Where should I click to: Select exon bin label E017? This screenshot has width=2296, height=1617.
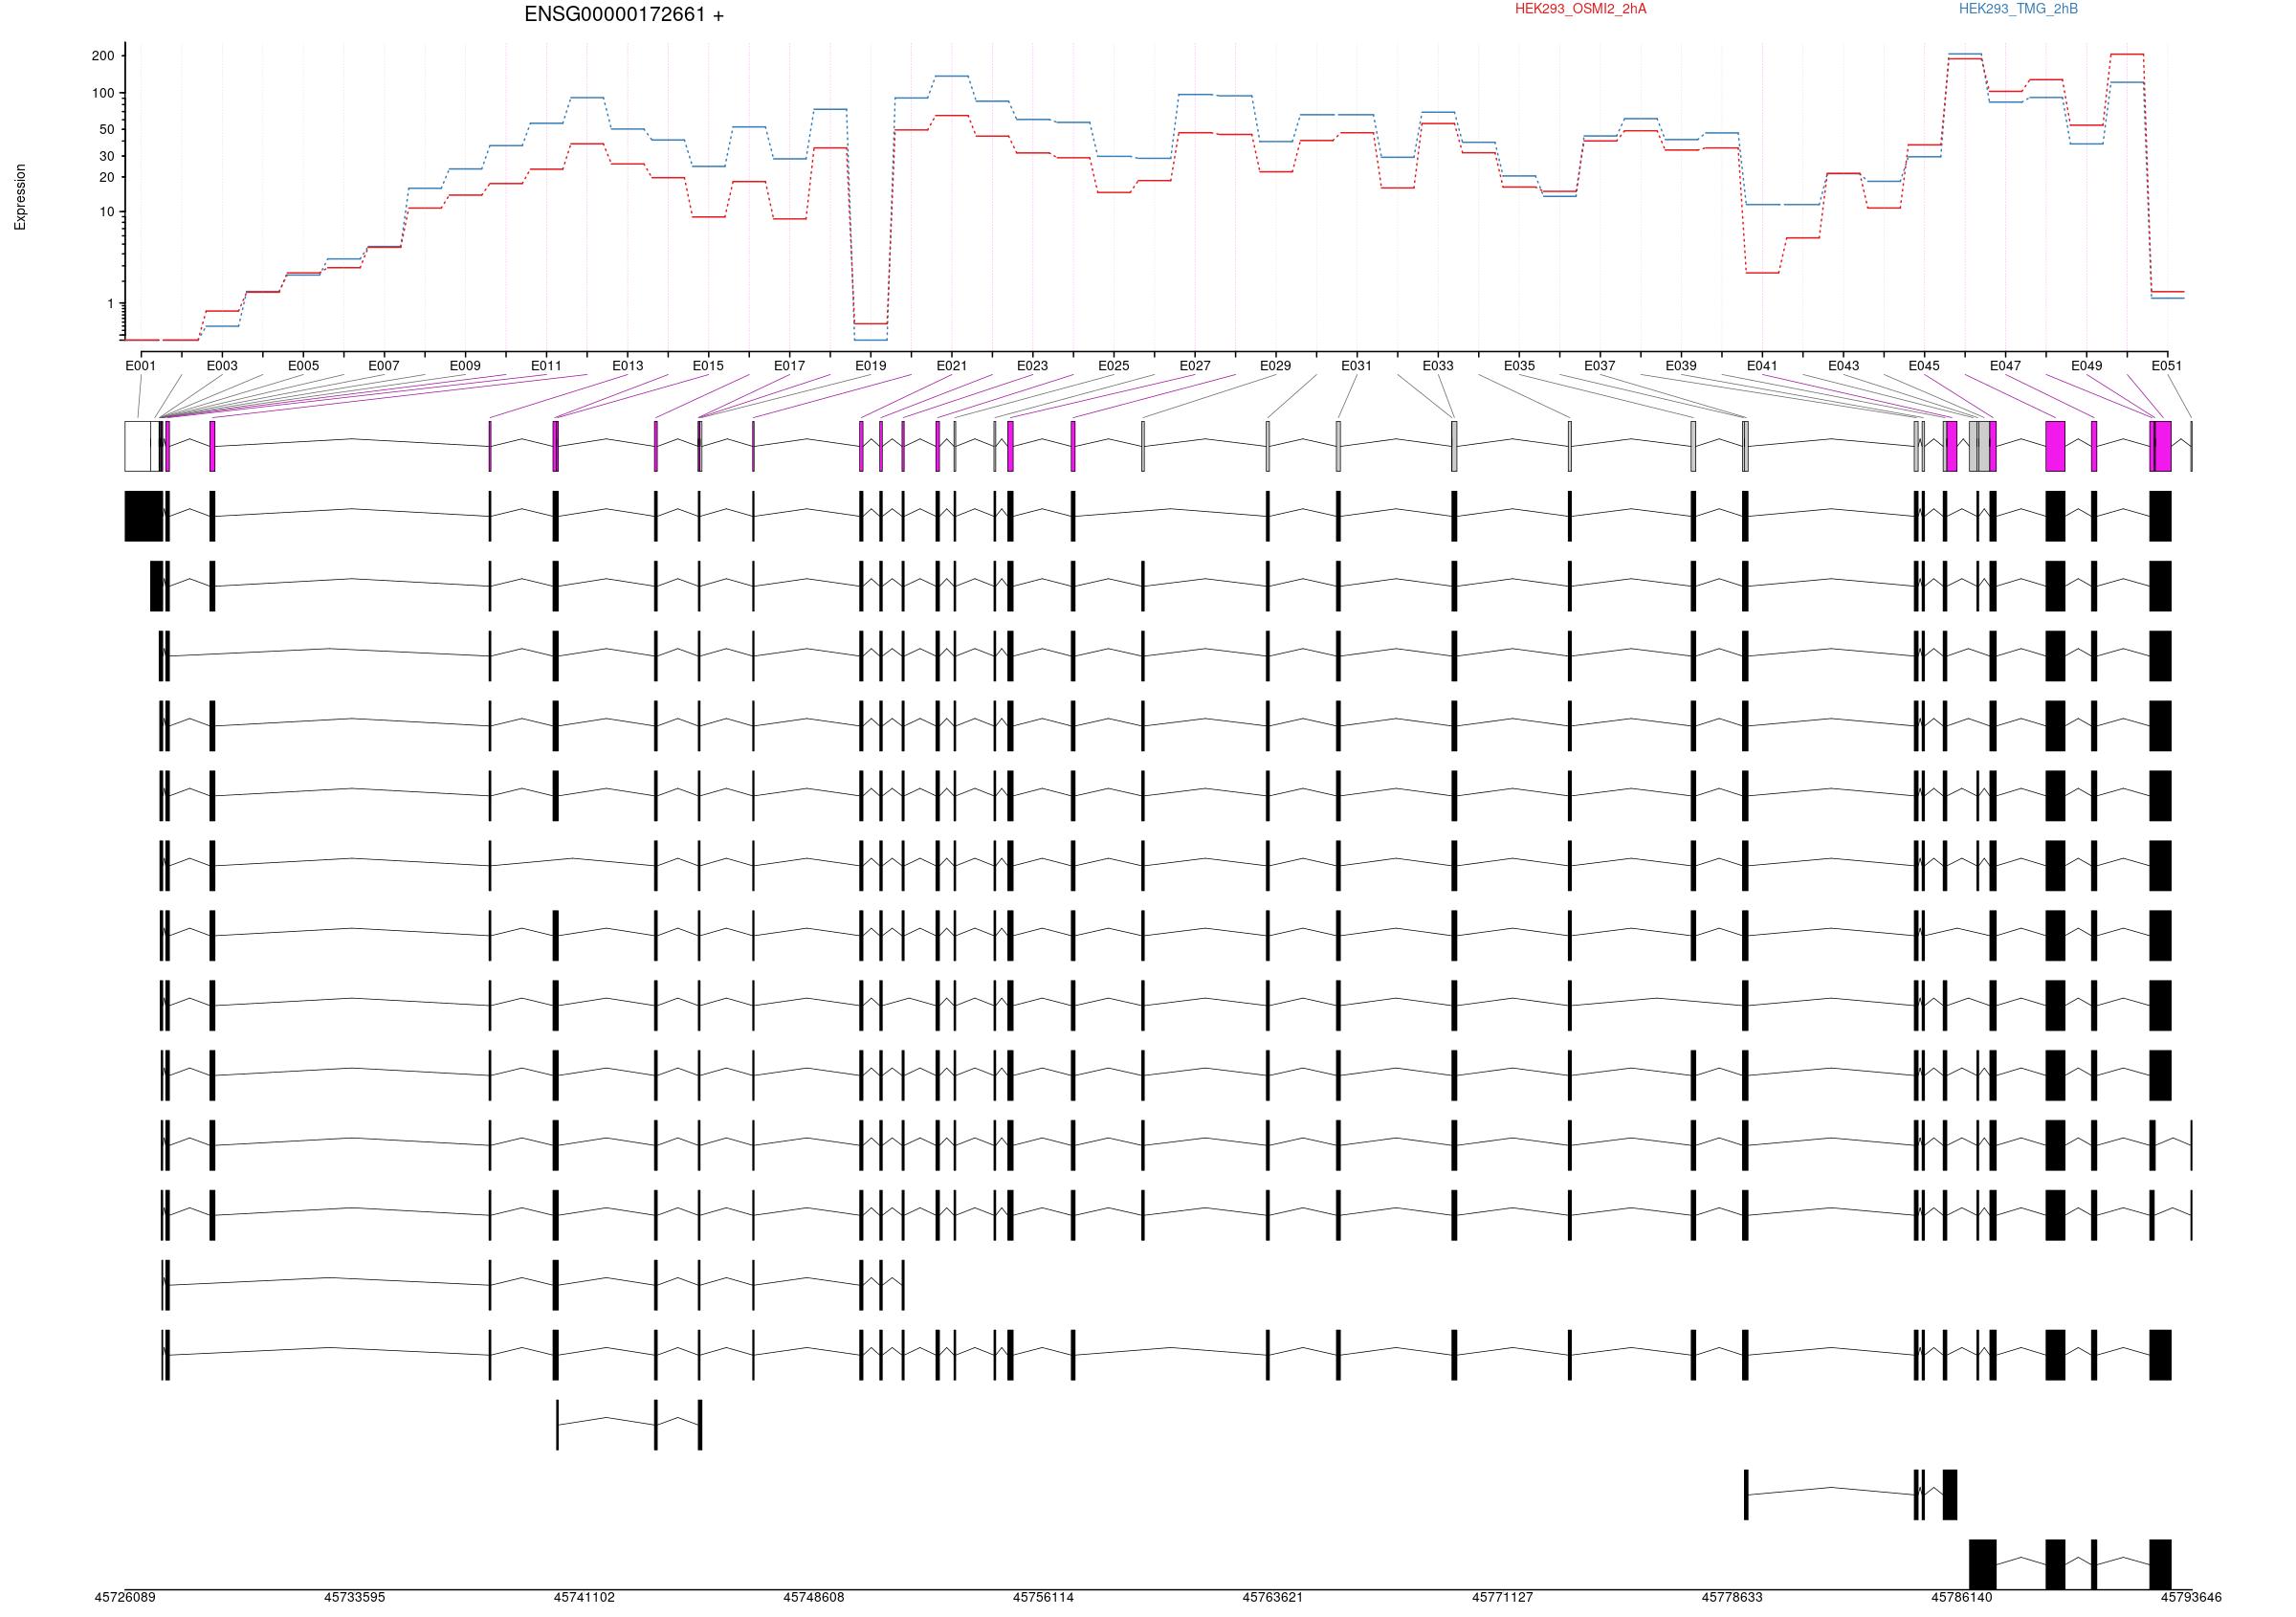[789, 366]
